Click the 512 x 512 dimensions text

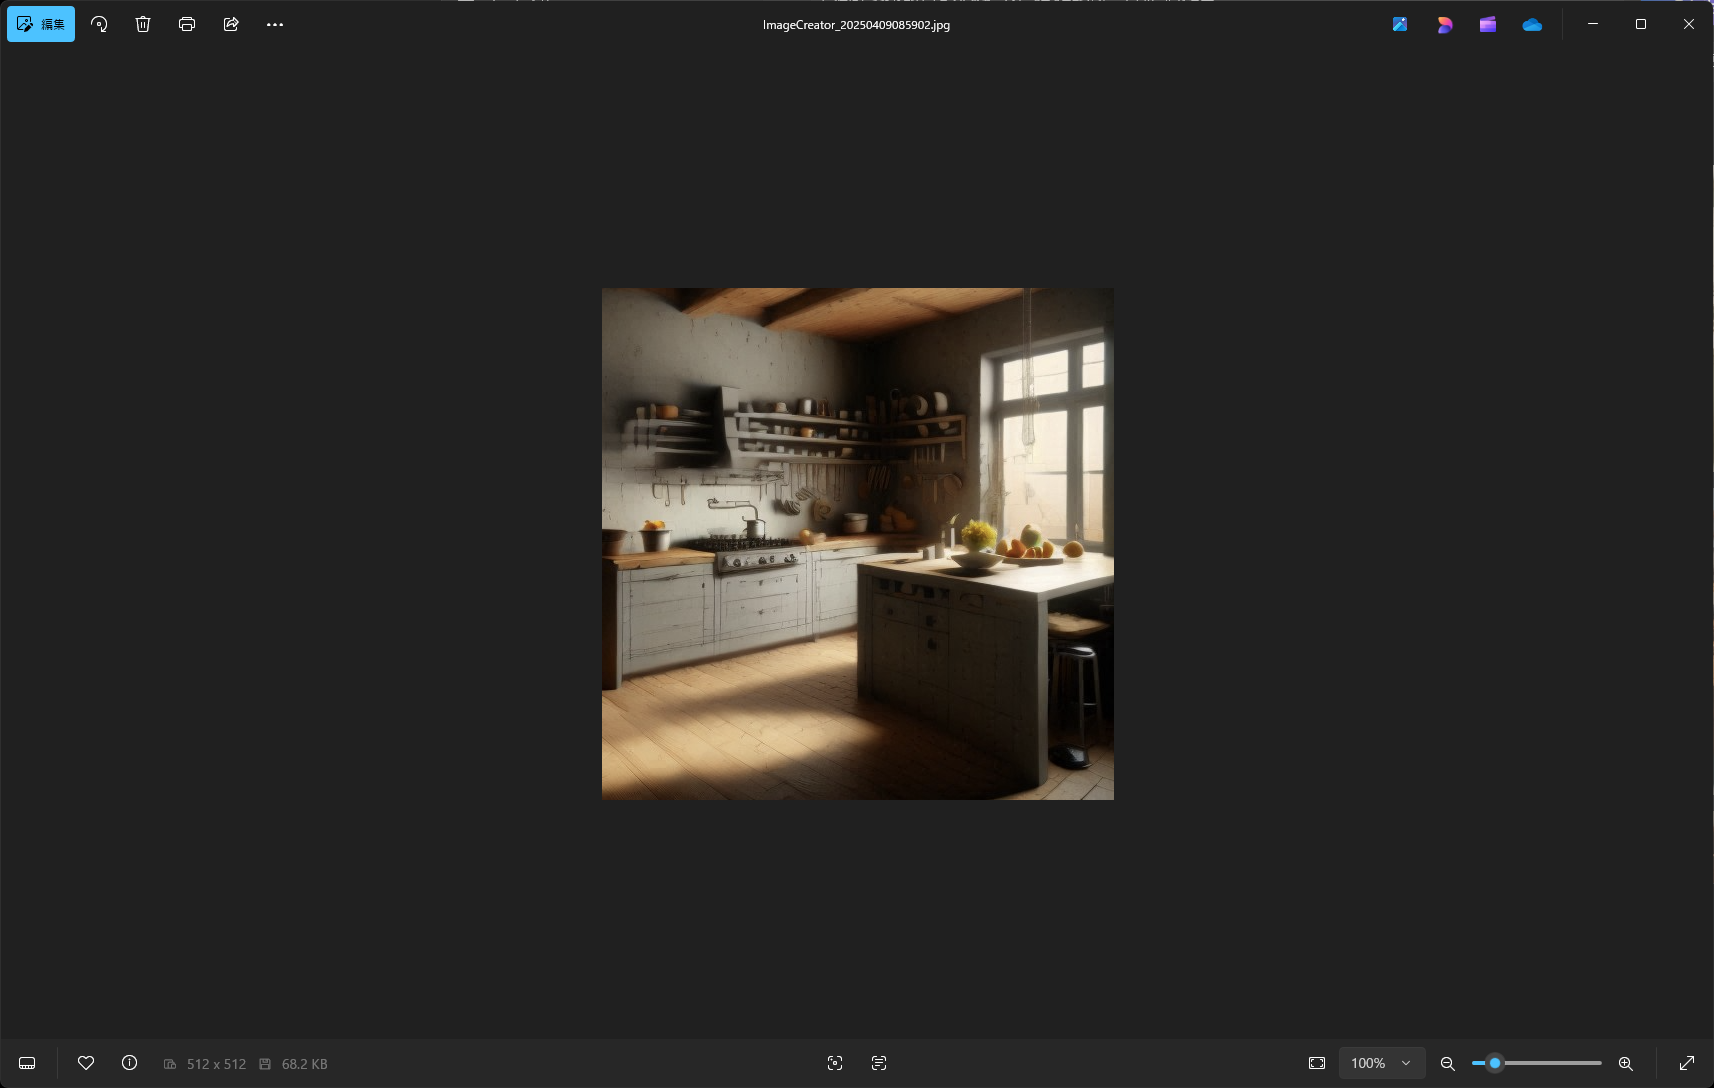216,1064
